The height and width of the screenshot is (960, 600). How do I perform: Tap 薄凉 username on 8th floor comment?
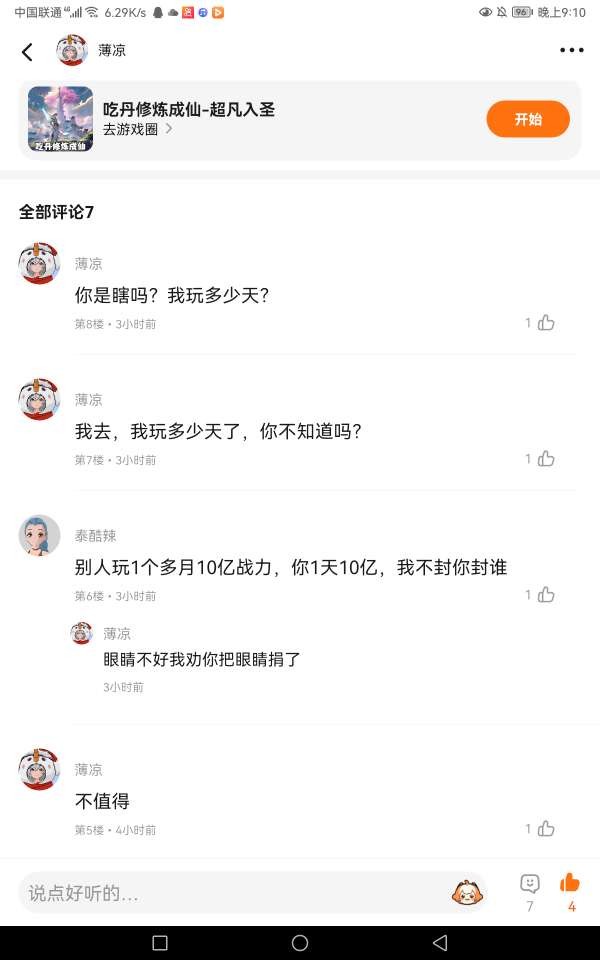[88, 264]
